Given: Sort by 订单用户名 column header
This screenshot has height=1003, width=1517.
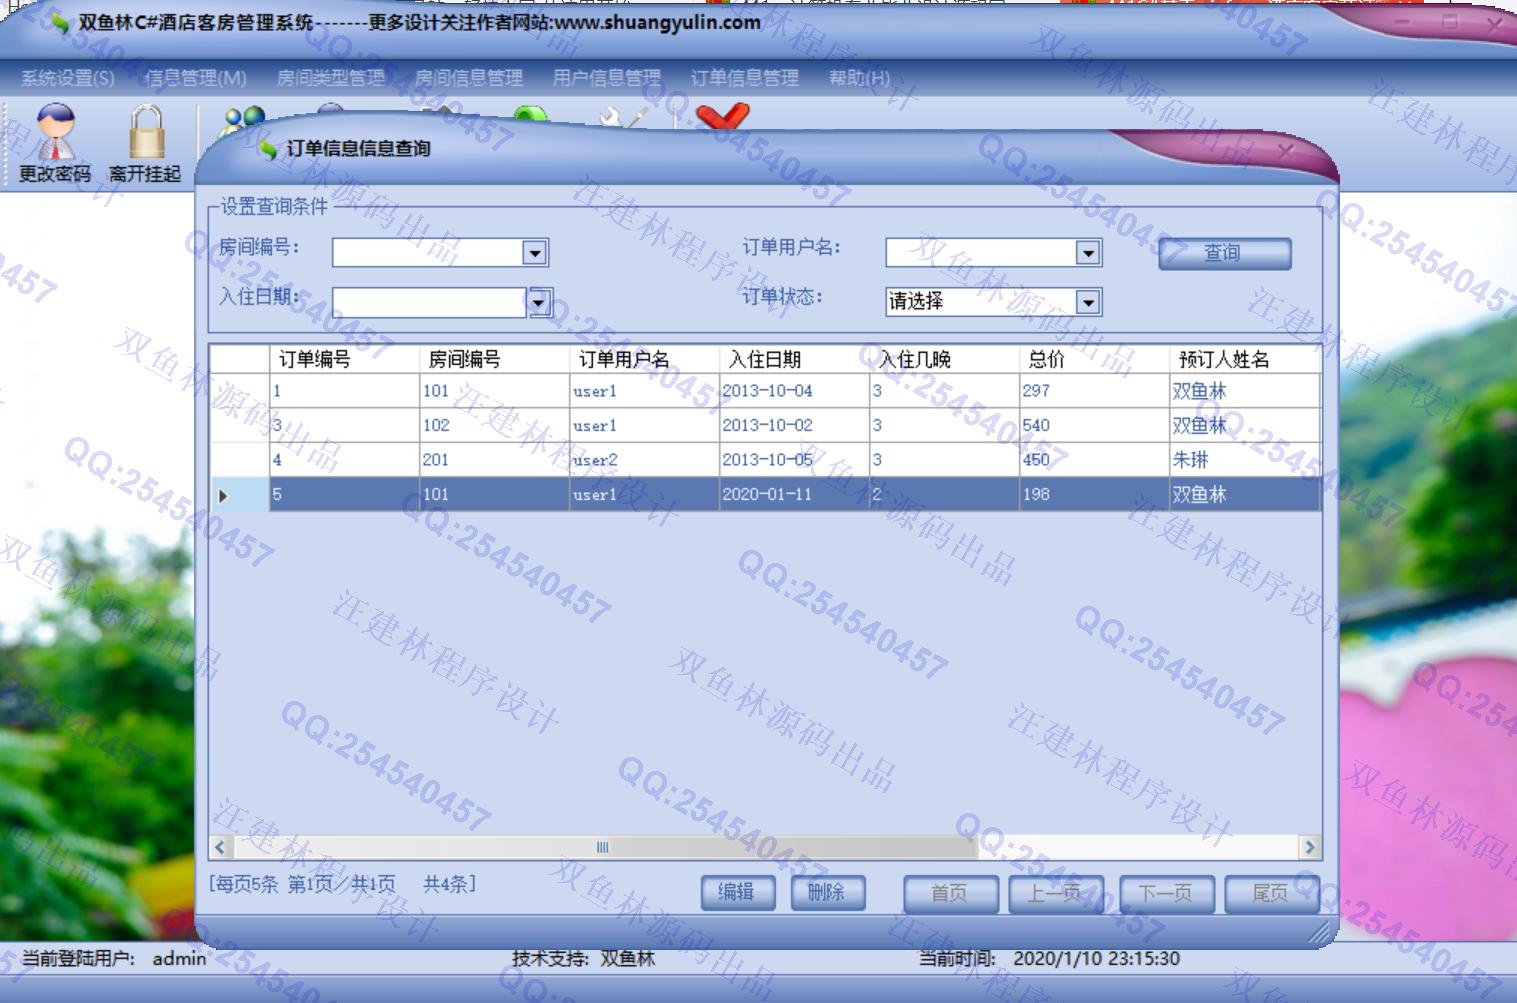Looking at the screenshot, I should [644, 359].
